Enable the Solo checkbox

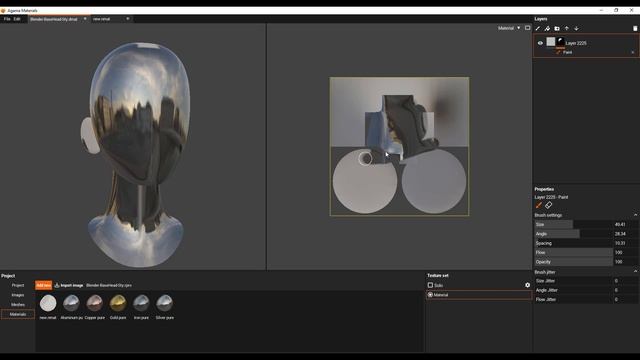coord(430,285)
